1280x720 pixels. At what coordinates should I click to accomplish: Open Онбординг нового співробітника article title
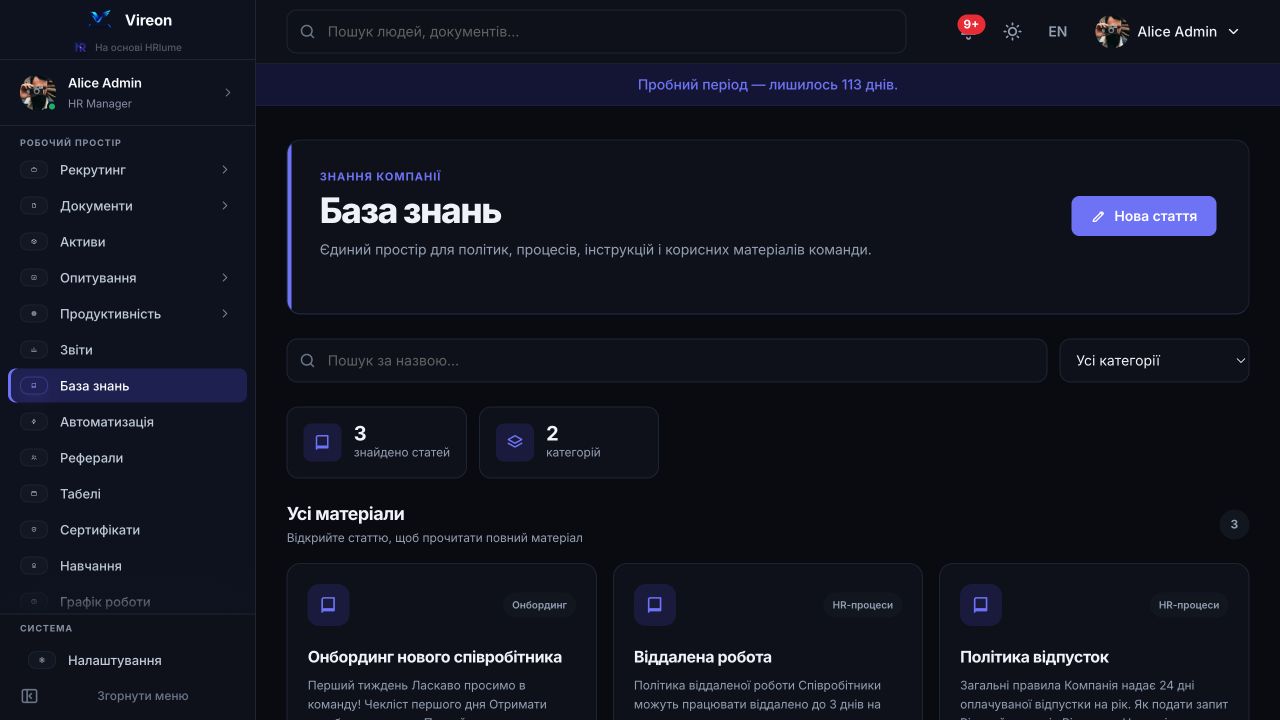pos(435,657)
